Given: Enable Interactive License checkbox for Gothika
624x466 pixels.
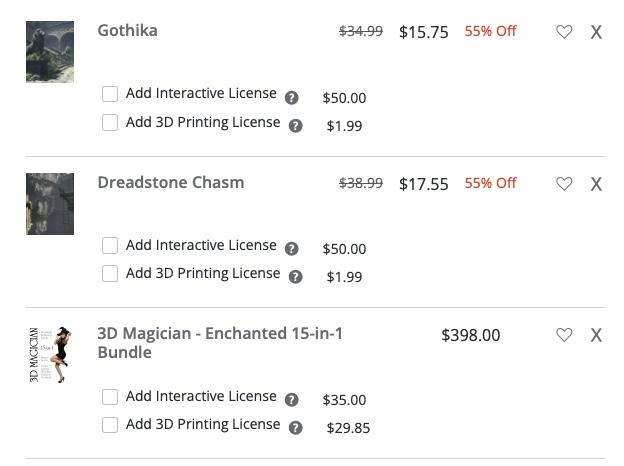Looking at the screenshot, I should [110, 94].
